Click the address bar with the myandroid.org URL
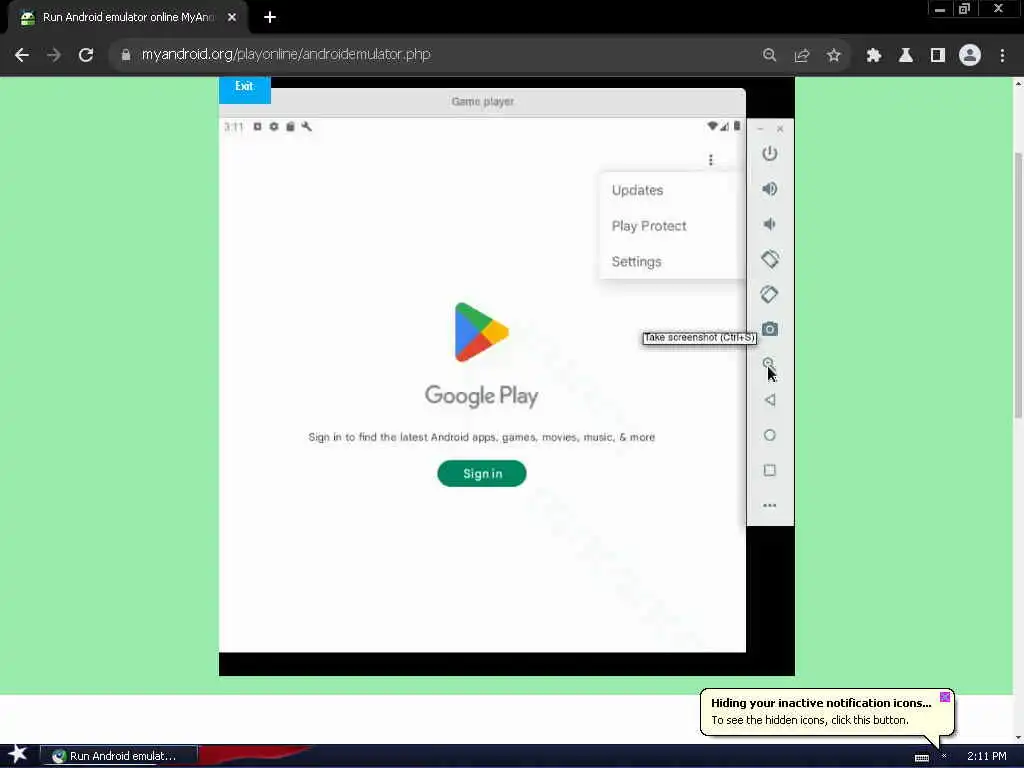Screen dimensions: 1024x768 [286, 55]
